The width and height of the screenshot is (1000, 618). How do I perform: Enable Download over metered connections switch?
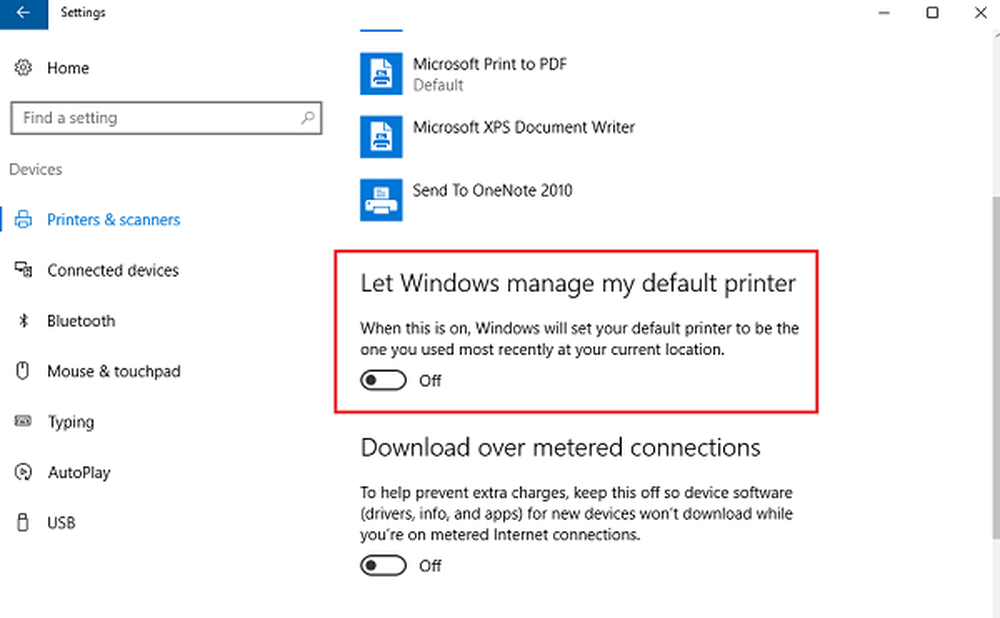tap(384, 566)
